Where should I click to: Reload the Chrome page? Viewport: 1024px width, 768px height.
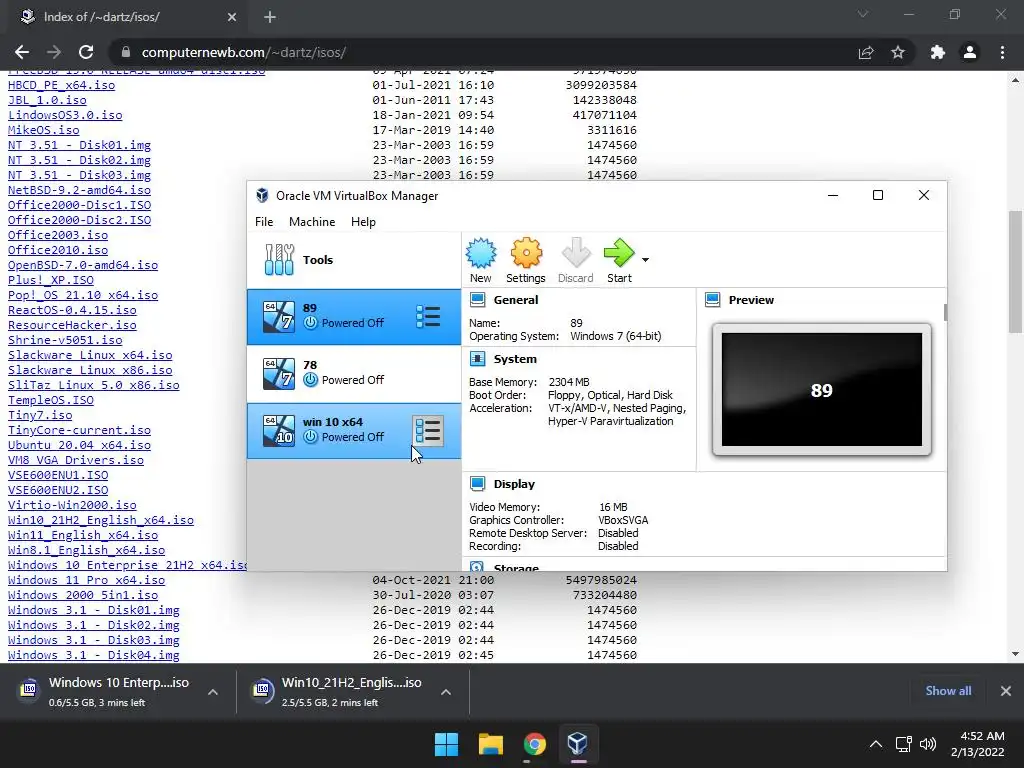pyautogui.click(x=86, y=52)
